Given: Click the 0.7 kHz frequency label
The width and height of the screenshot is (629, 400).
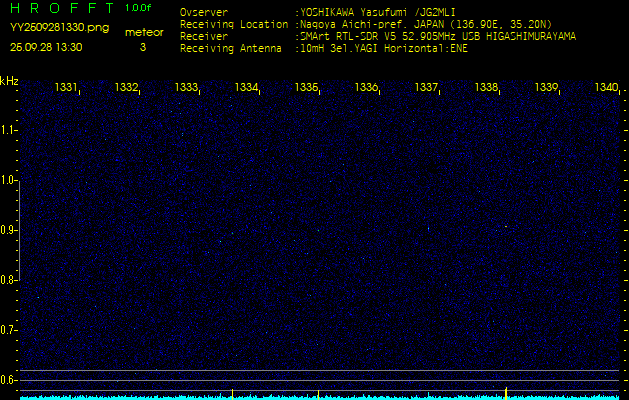Looking at the screenshot, I should coord(9,329).
